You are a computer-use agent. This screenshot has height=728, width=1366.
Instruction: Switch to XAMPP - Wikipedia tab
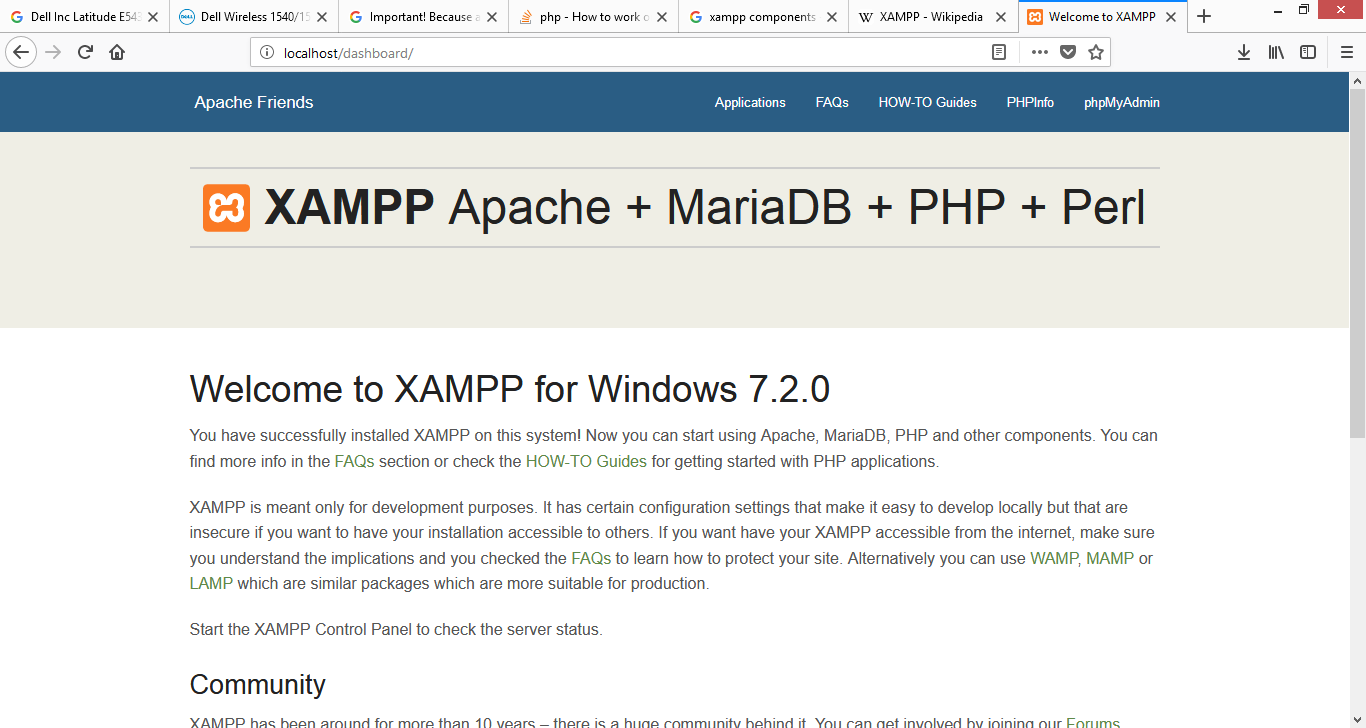[933, 17]
